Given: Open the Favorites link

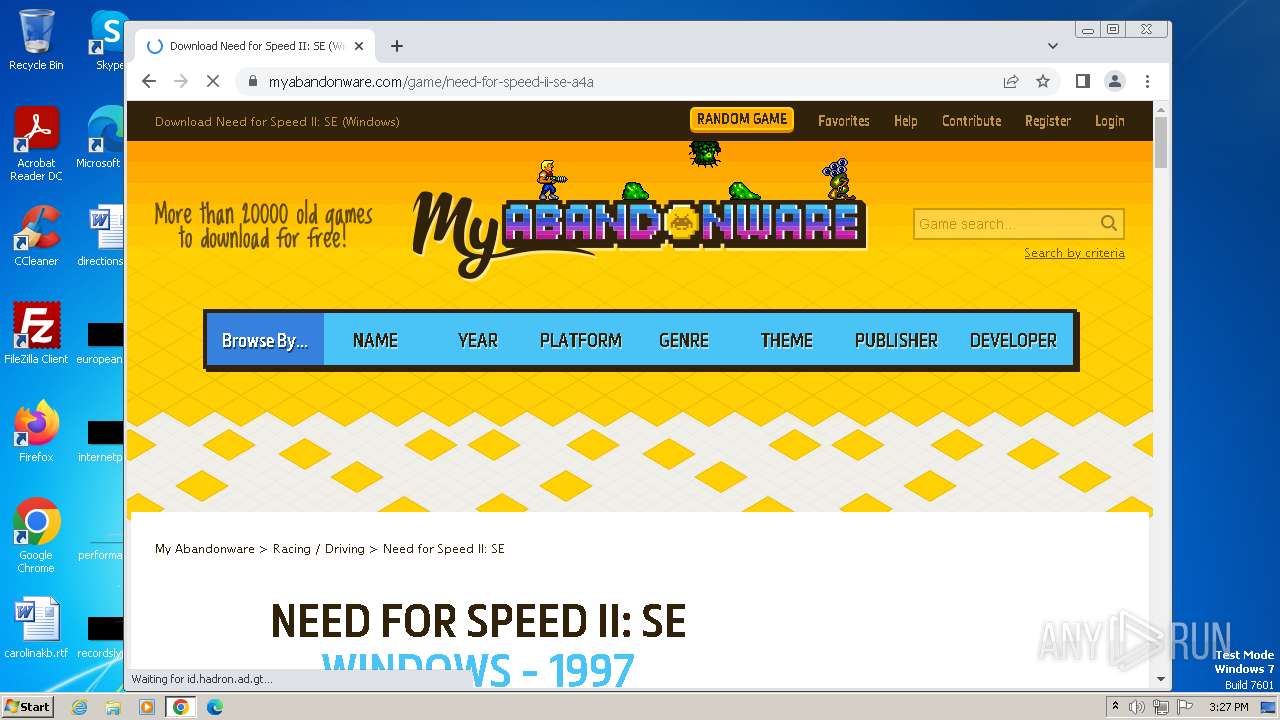Looking at the screenshot, I should point(844,121).
